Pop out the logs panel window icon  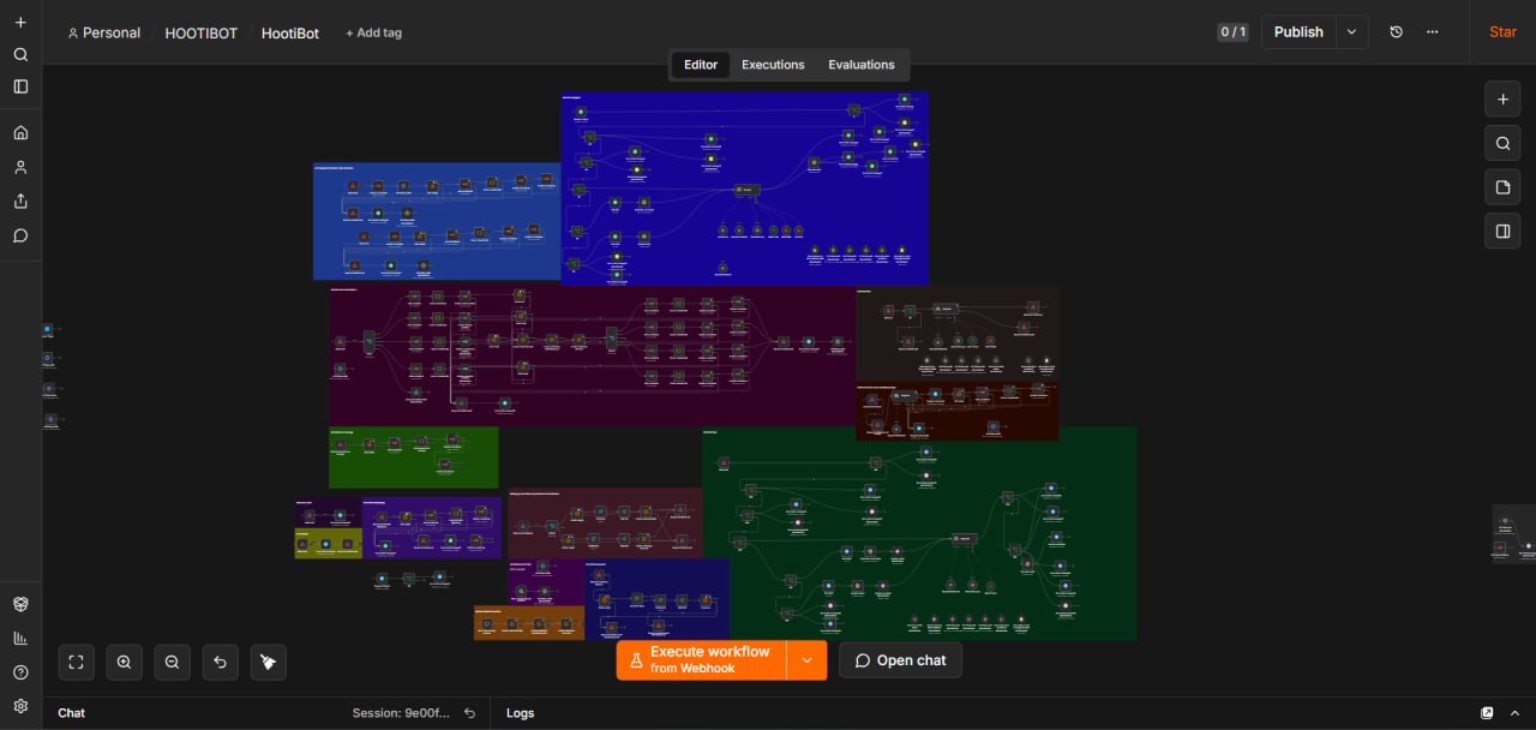coord(1487,713)
